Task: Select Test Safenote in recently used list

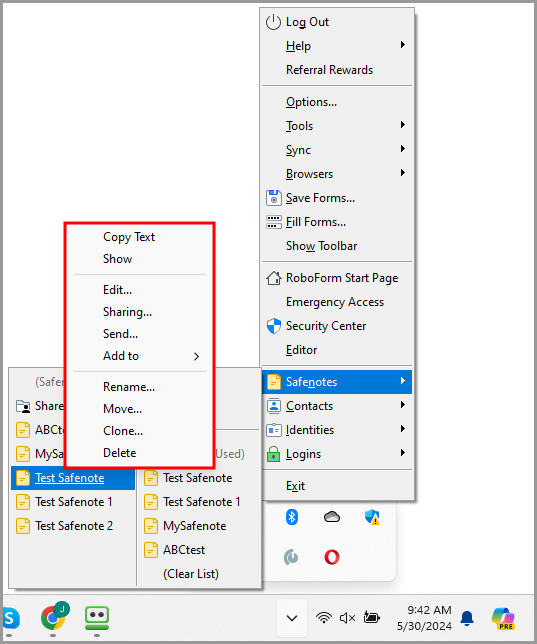Action: 199,478
